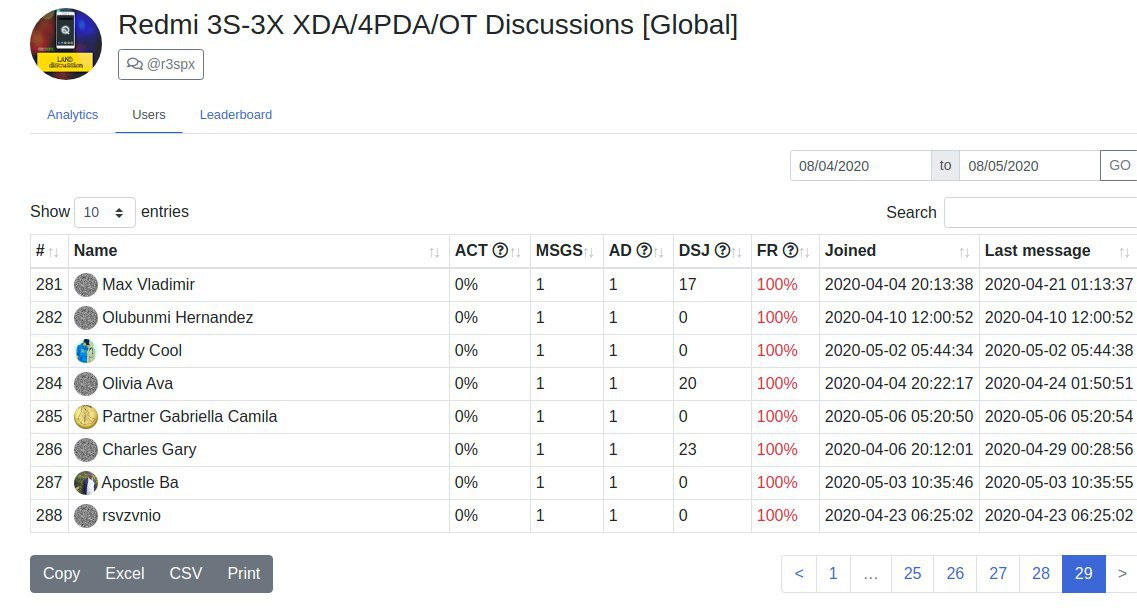Click the end date field 08/05/2020
This screenshot has height=615, width=1137.
coord(1030,165)
